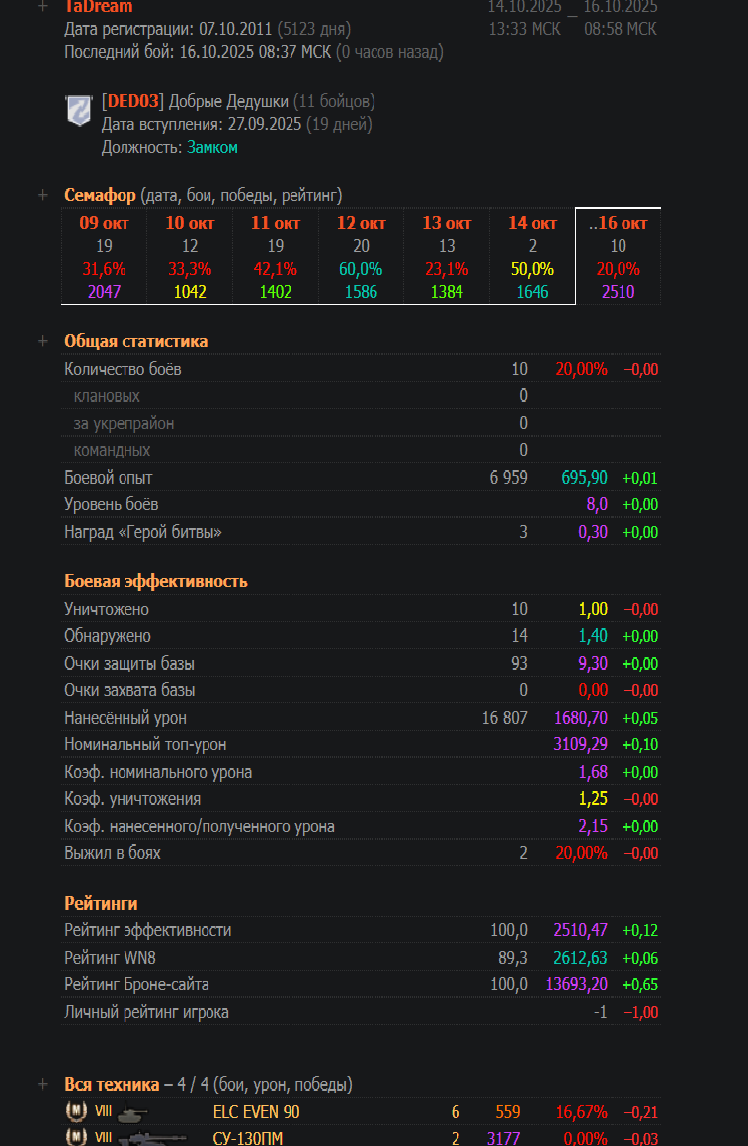Click the Рейтинг WN8 row value 2612,63
The image size is (748, 1146).
click(x=580, y=958)
